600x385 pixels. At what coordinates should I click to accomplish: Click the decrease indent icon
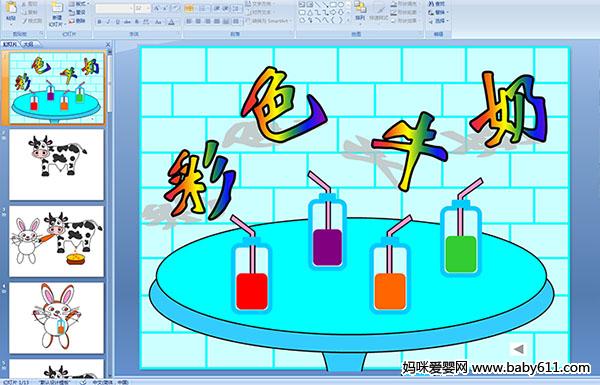[217, 8]
